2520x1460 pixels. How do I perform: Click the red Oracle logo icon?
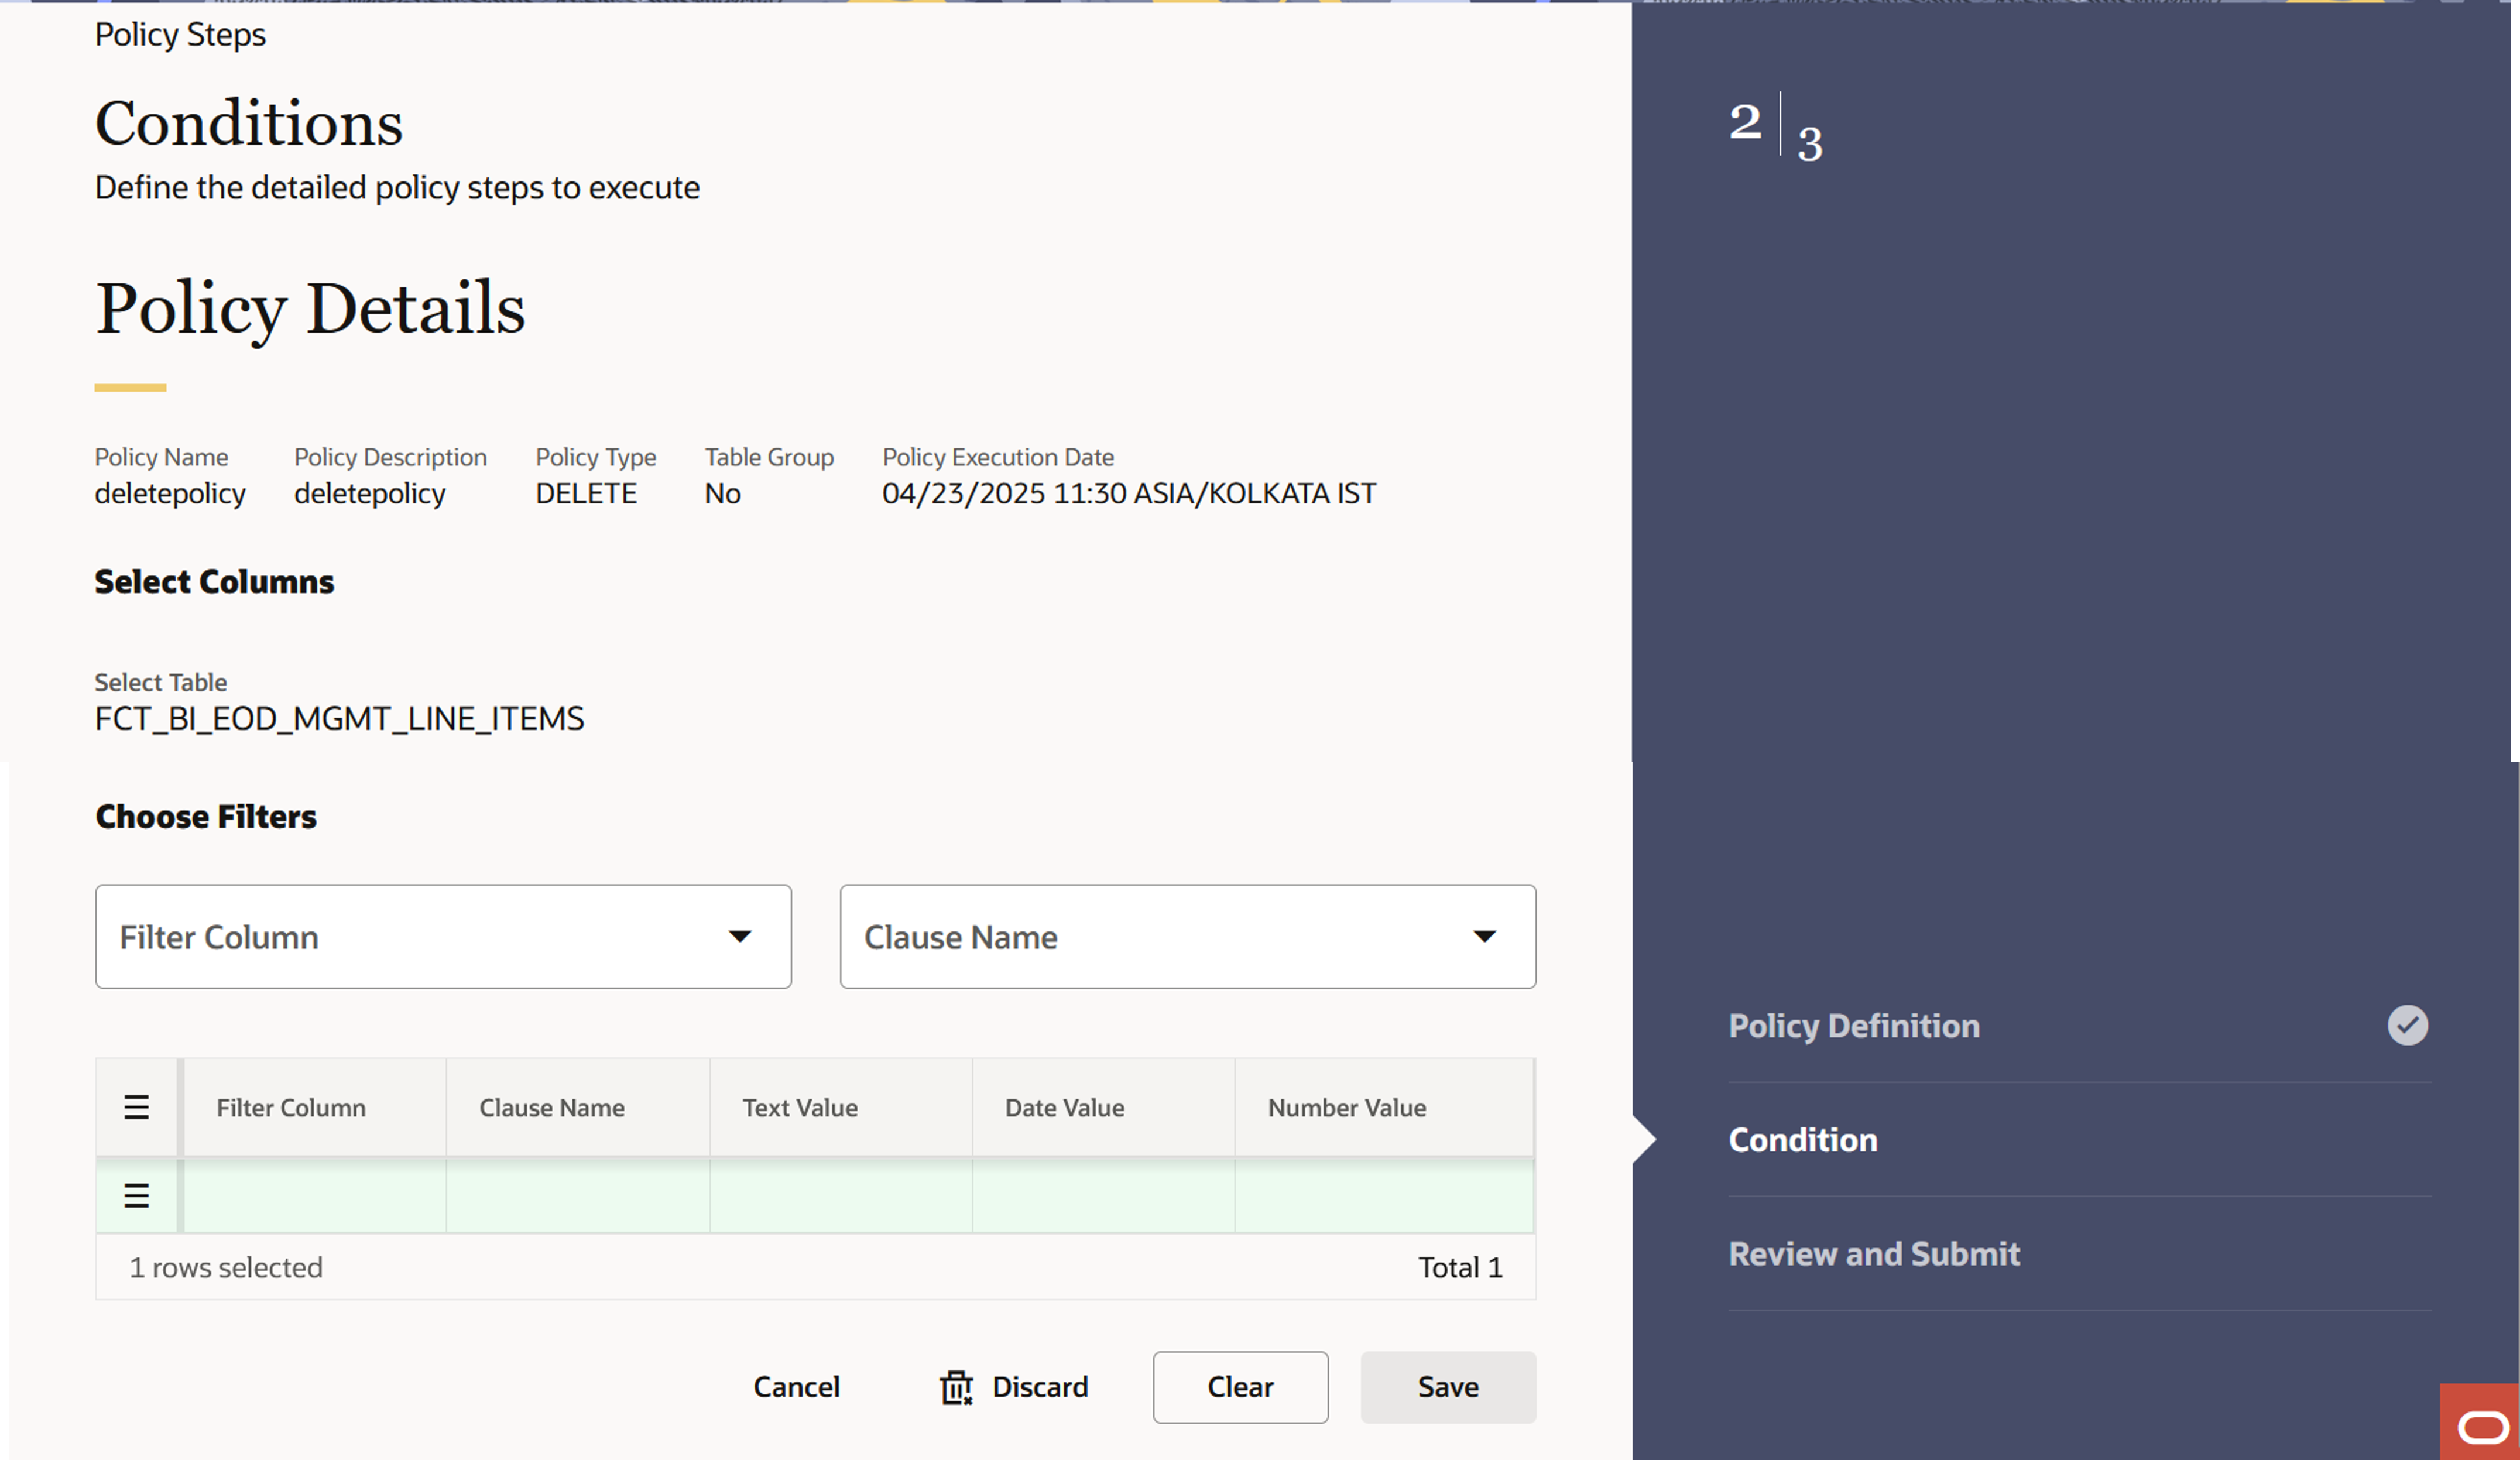click(x=2482, y=1426)
